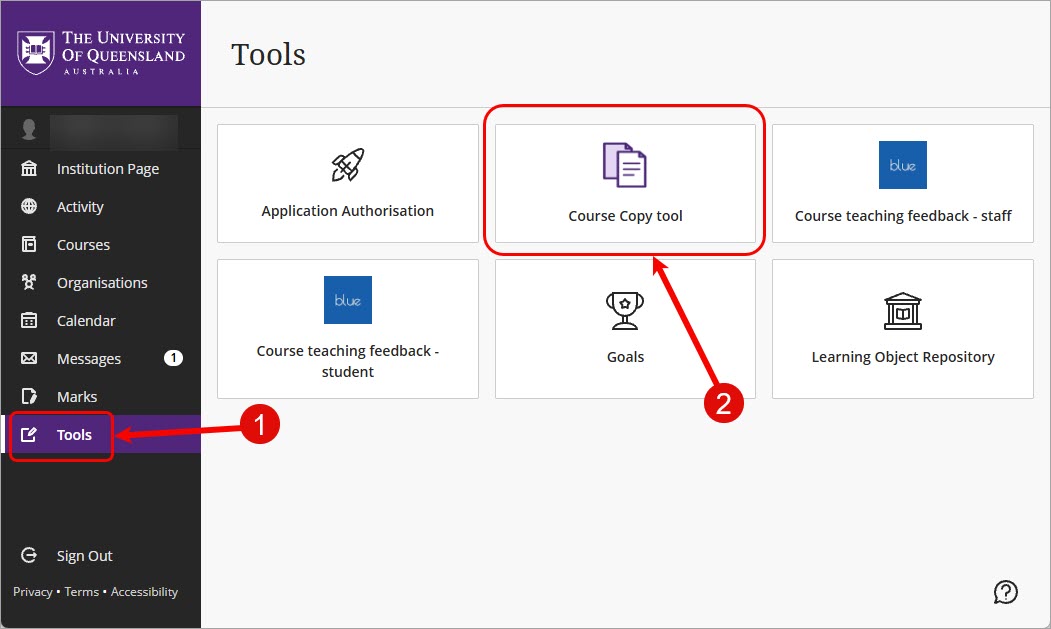Viewport: 1051px width, 629px height.
Task: Click the user profile avatar icon
Action: click(29, 129)
